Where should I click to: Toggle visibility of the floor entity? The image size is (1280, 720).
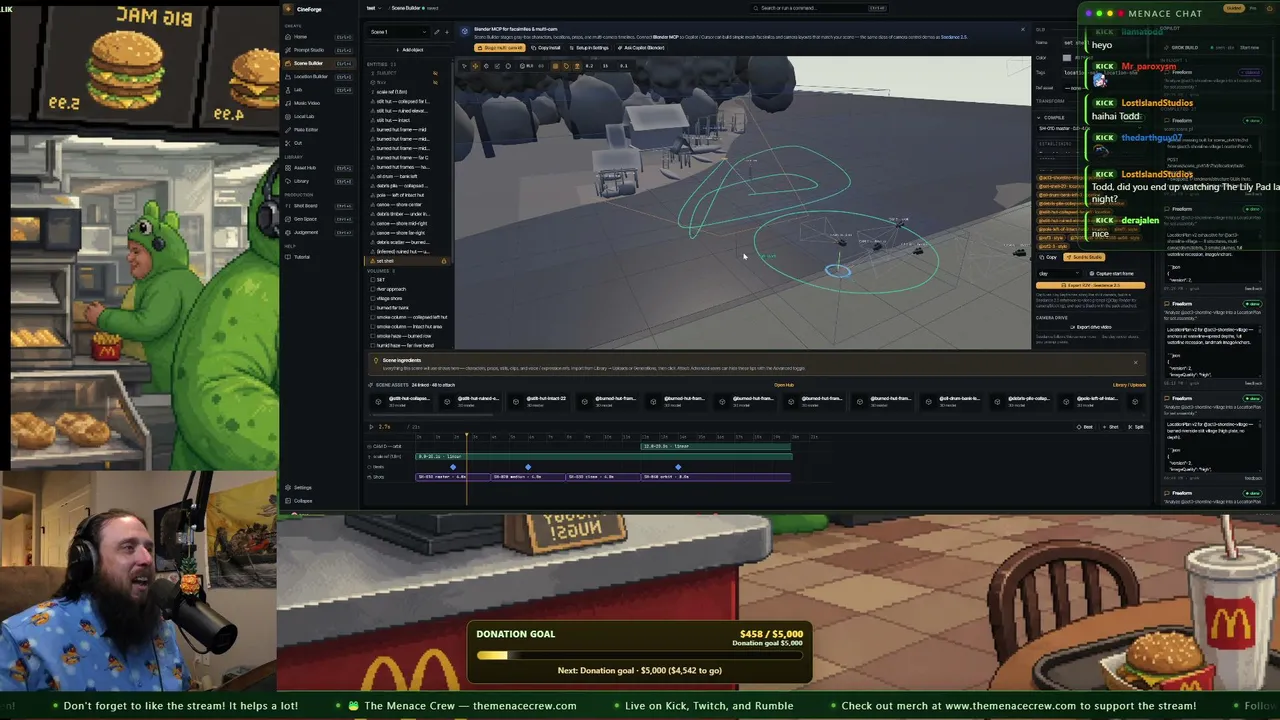pyautogui.click(x=435, y=82)
